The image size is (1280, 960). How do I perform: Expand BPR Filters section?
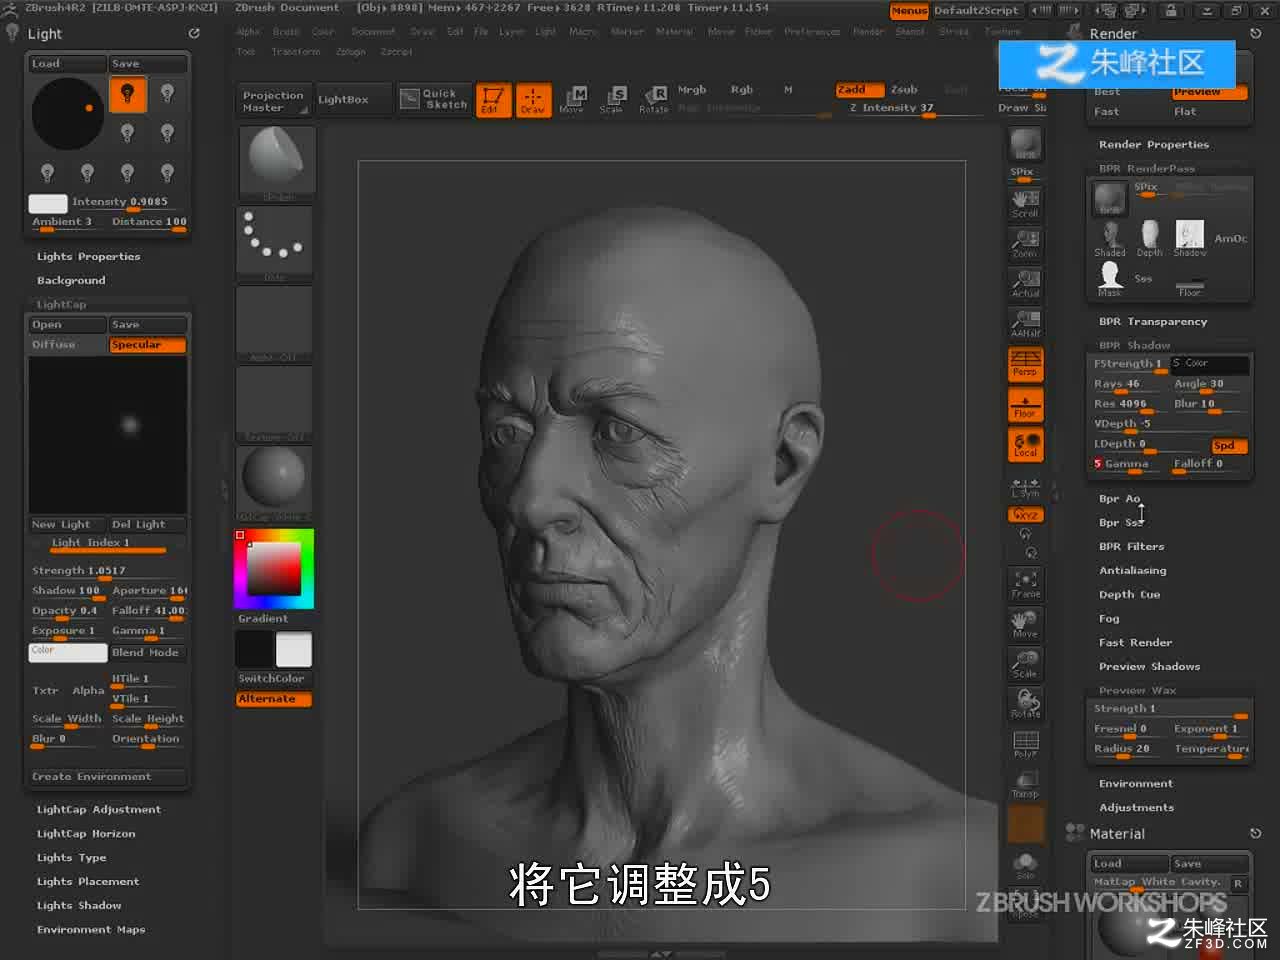pyautogui.click(x=1131, y=547)
